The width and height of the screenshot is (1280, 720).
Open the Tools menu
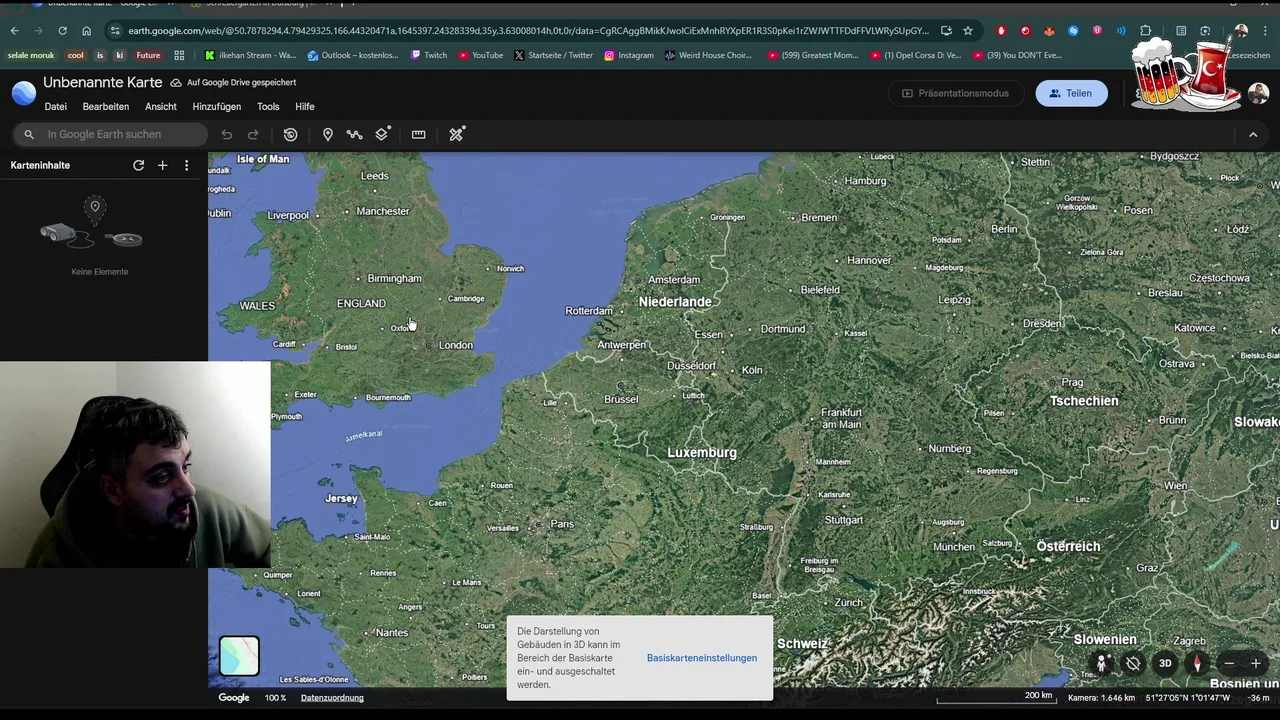tap(268, 106)
